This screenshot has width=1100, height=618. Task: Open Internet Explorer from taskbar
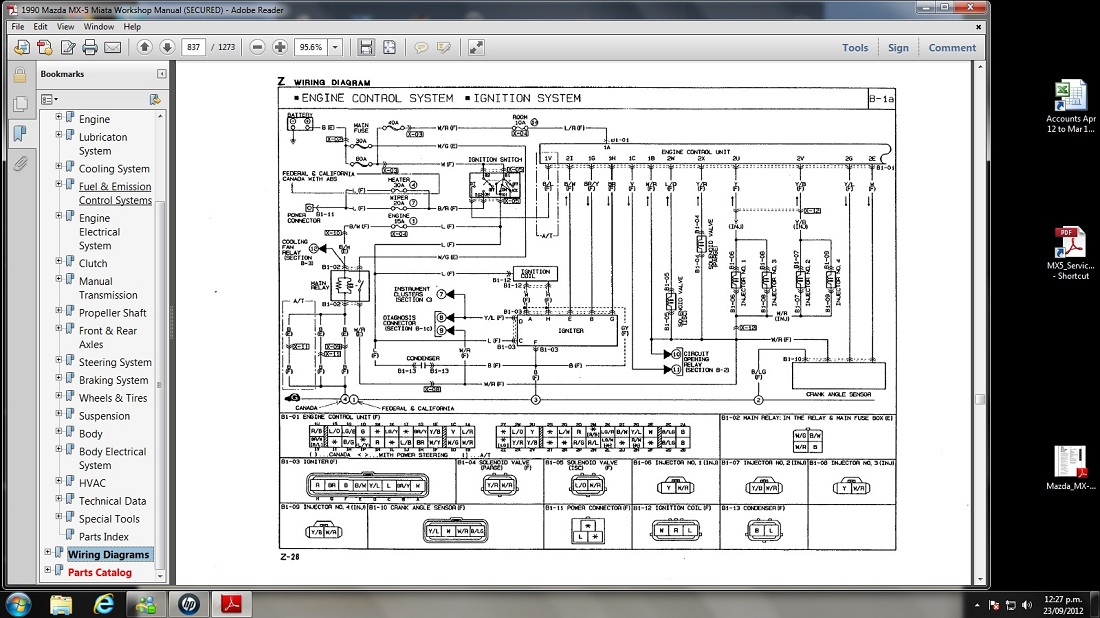pos(104,604)
